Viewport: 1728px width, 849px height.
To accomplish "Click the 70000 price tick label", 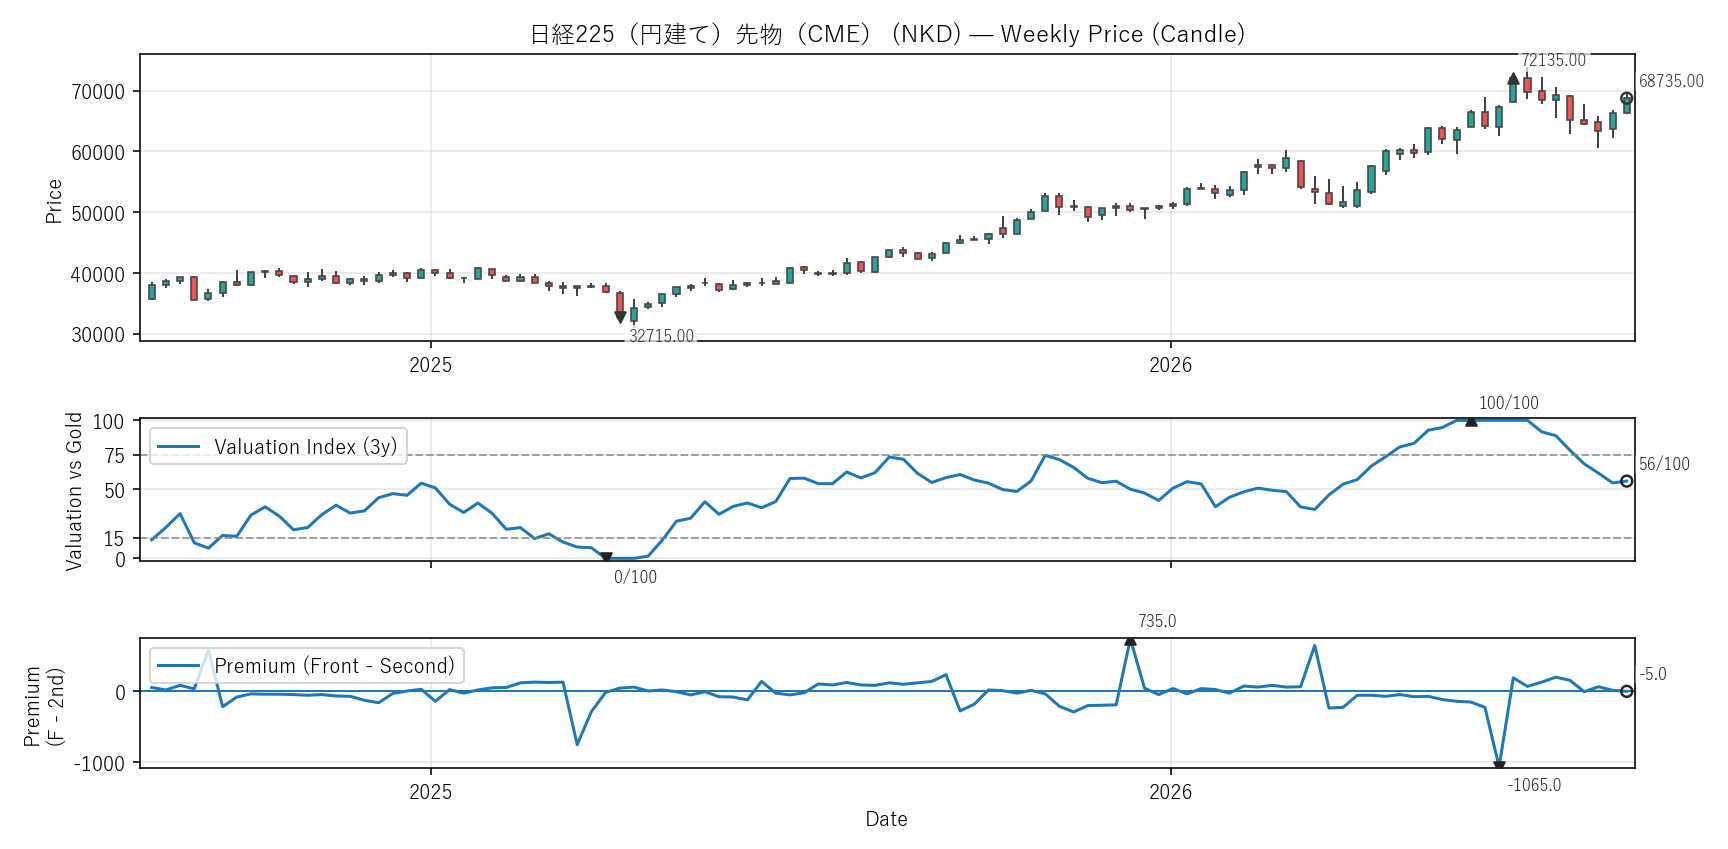I will [x=98, y=92].
